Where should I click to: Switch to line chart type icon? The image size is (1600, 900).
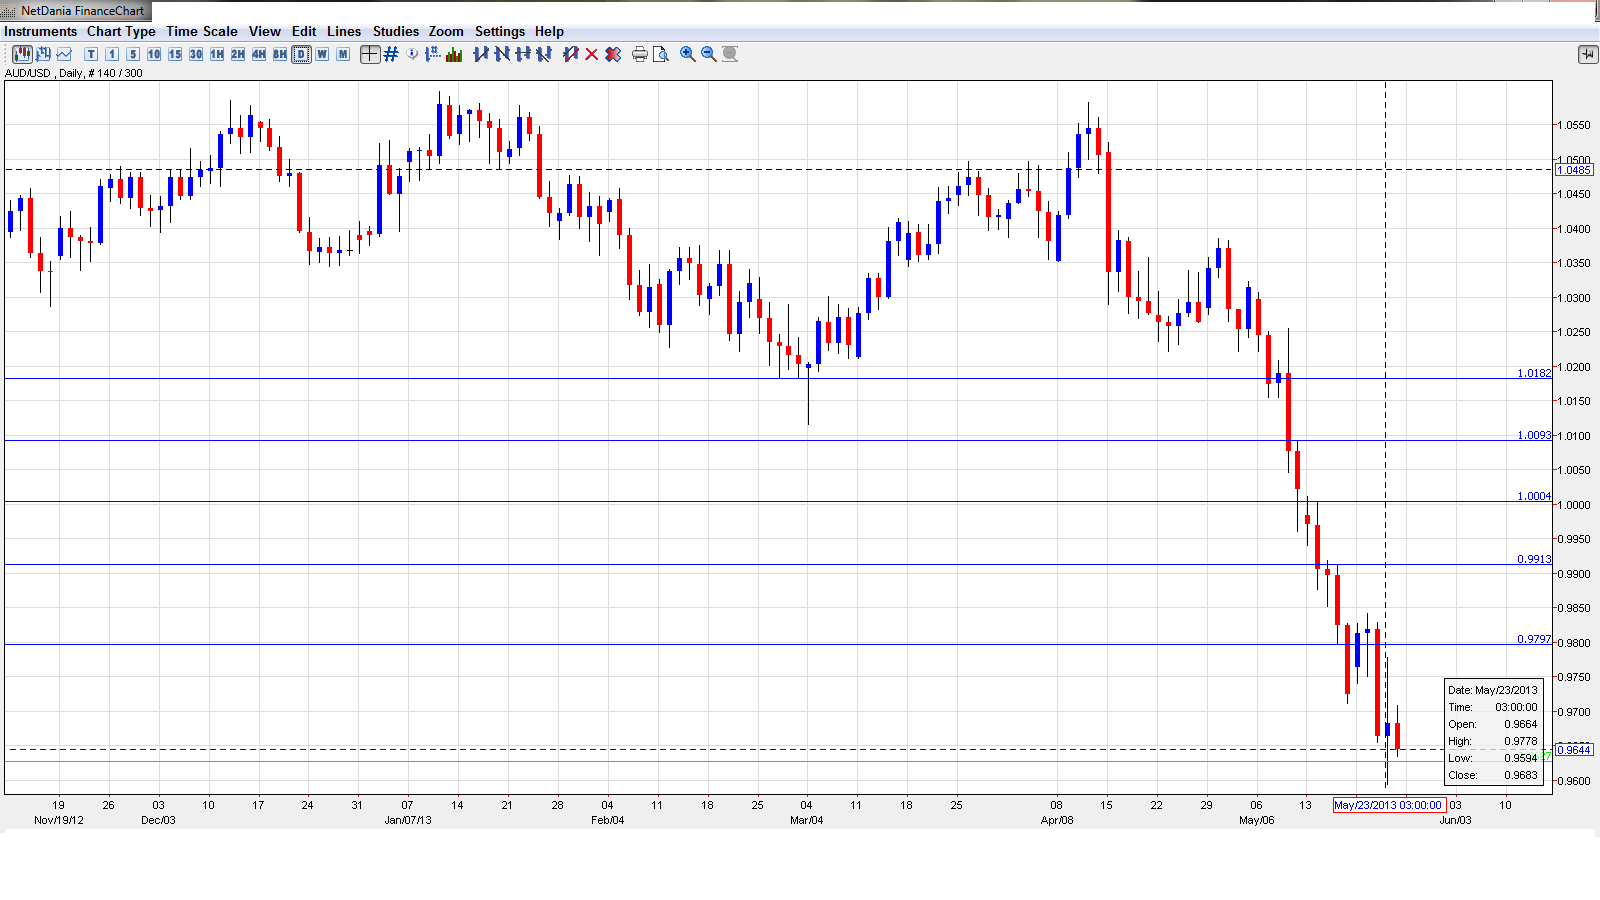pos(64,54)
